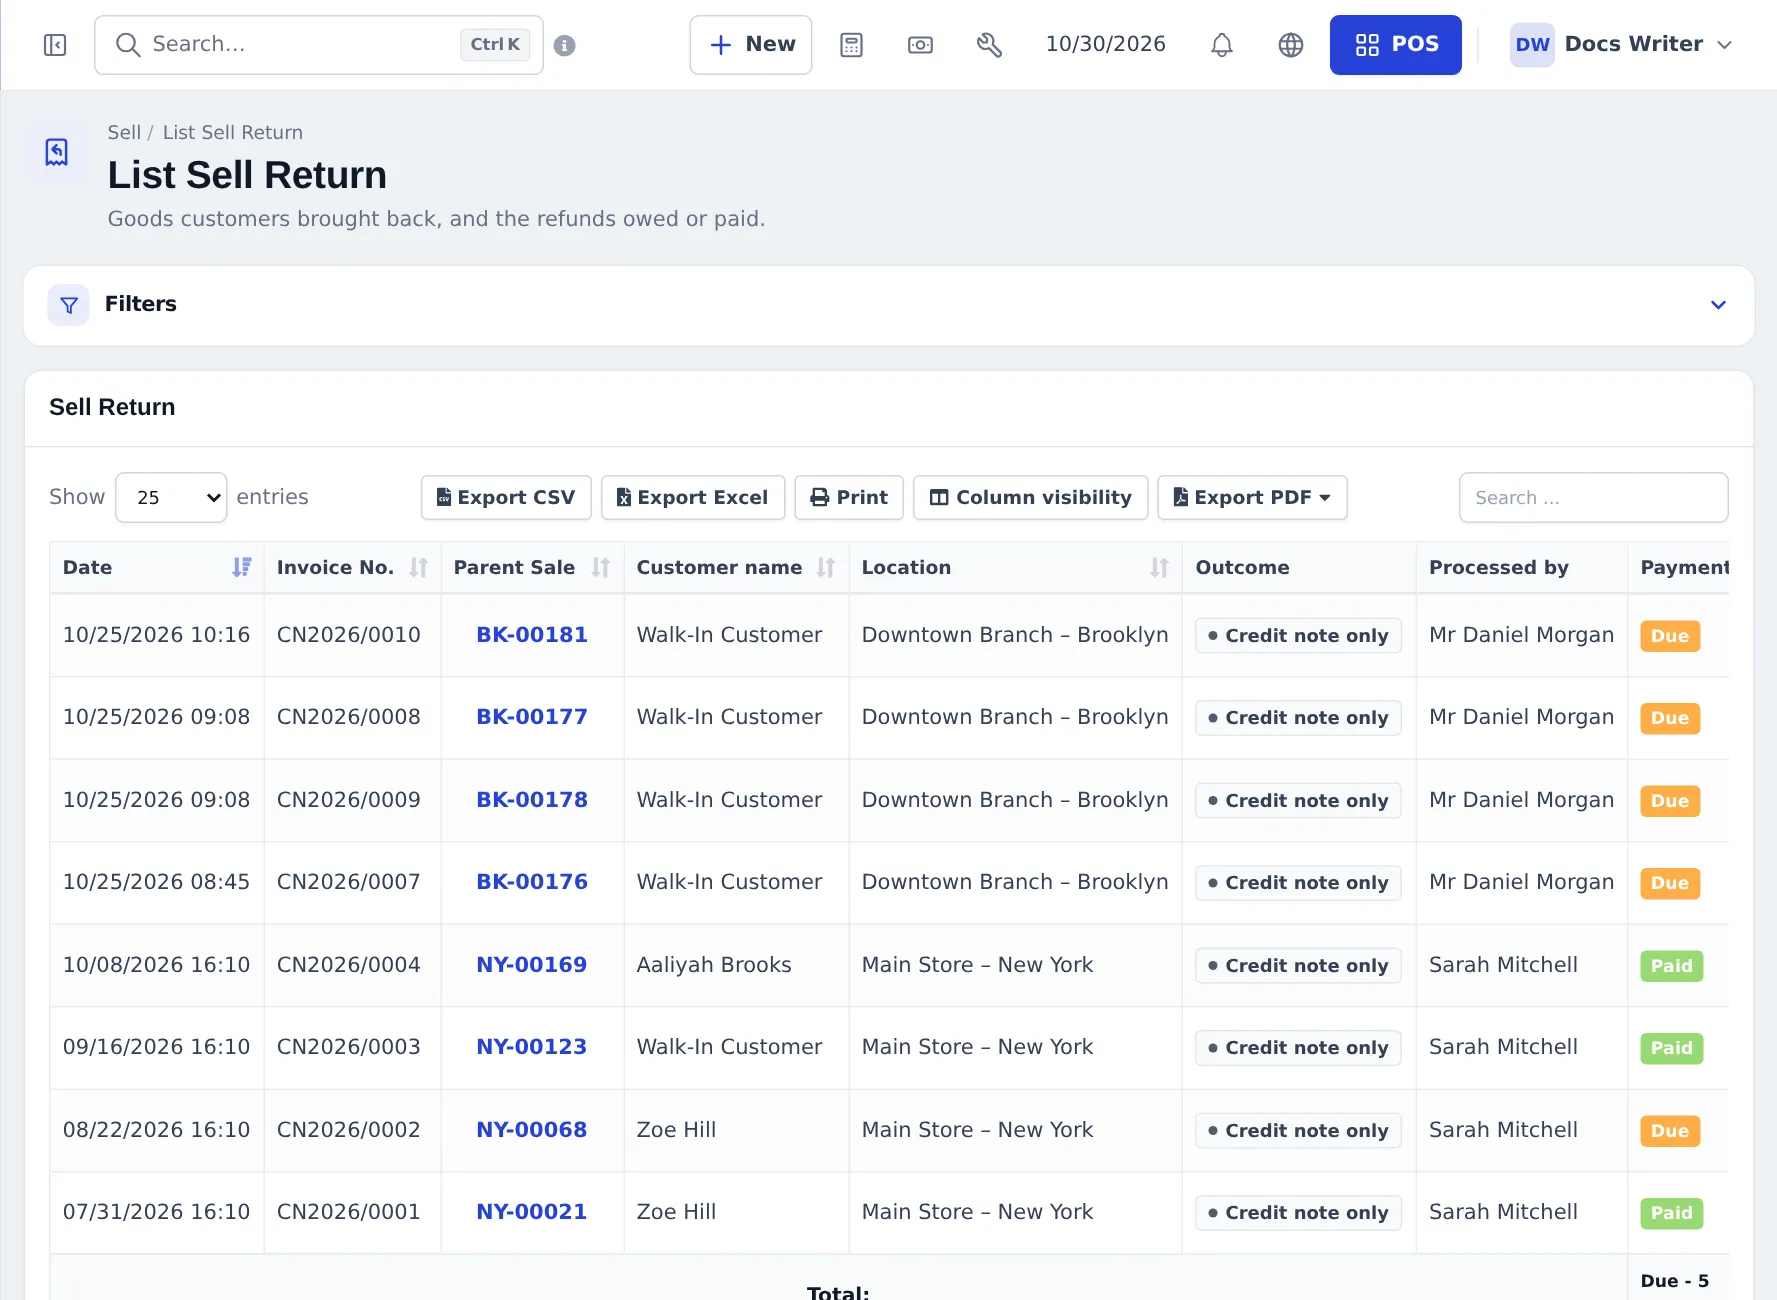Screen dimensions: 1777x1300
Task: Click the wrench tools icon
Action: [x=989, y=45]
